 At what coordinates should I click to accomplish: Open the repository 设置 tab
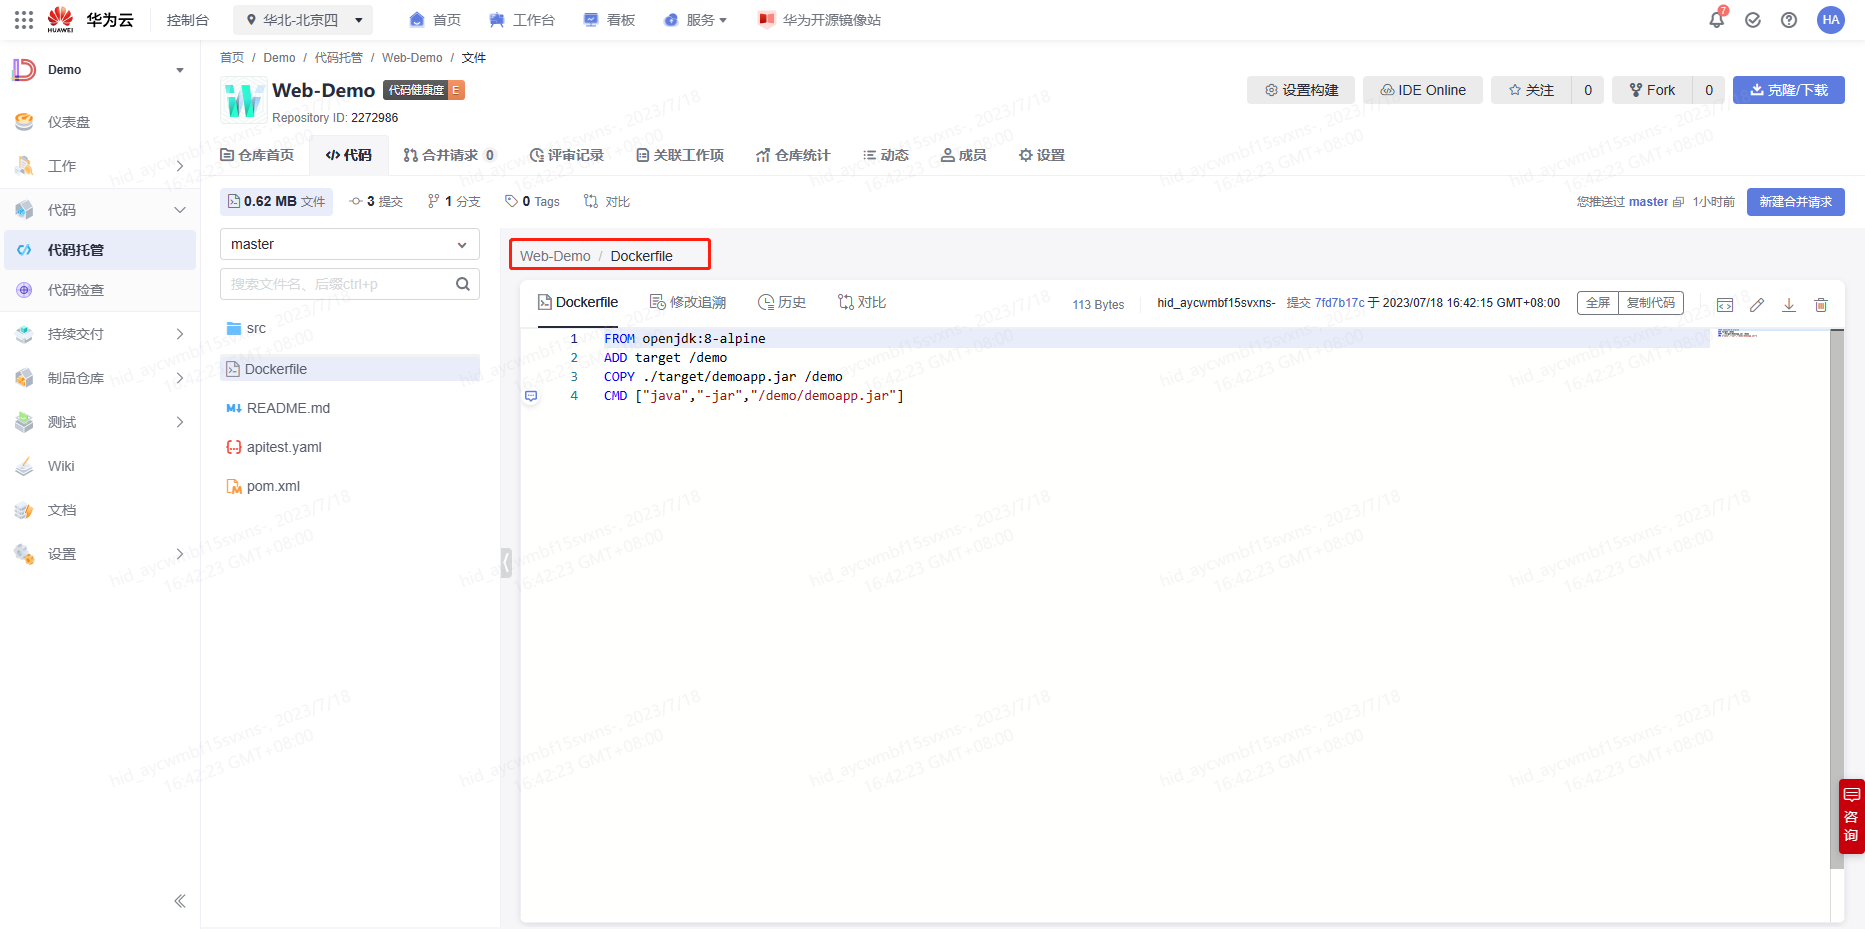(1042, 155)
